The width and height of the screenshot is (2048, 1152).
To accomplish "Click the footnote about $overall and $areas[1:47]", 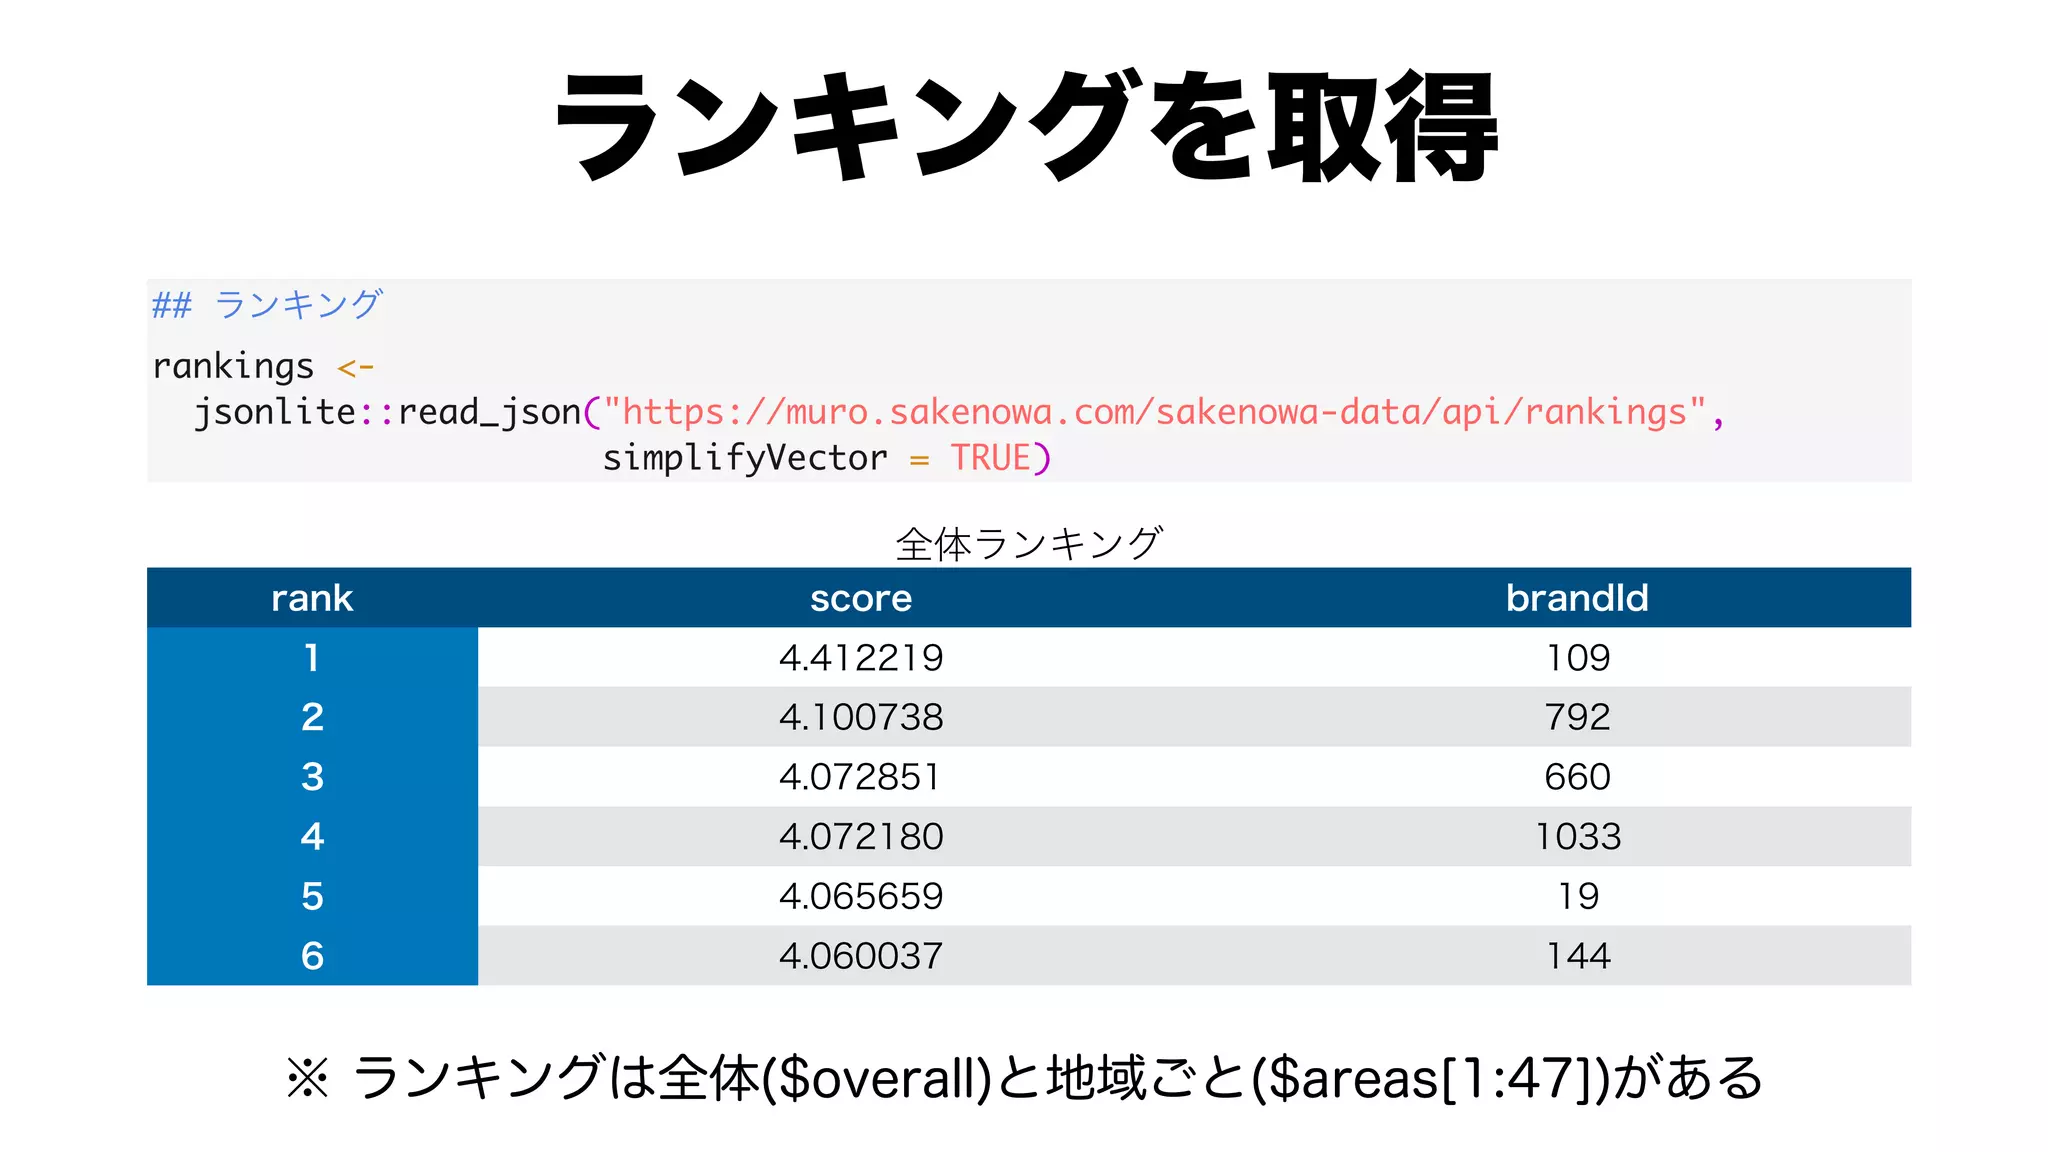I will point(1025,1078).
